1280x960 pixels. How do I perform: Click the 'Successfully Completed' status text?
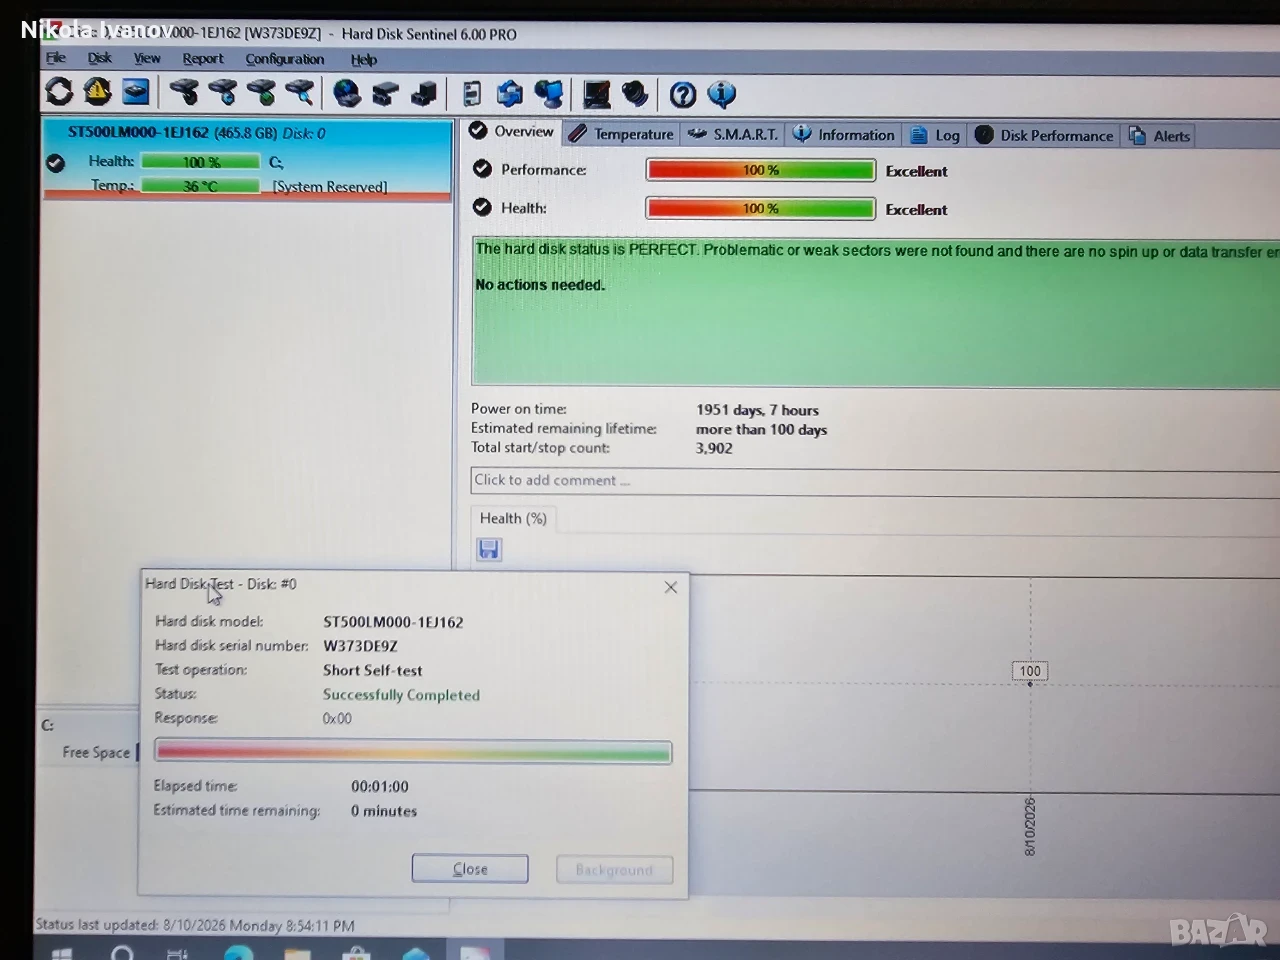coord(401,695)
